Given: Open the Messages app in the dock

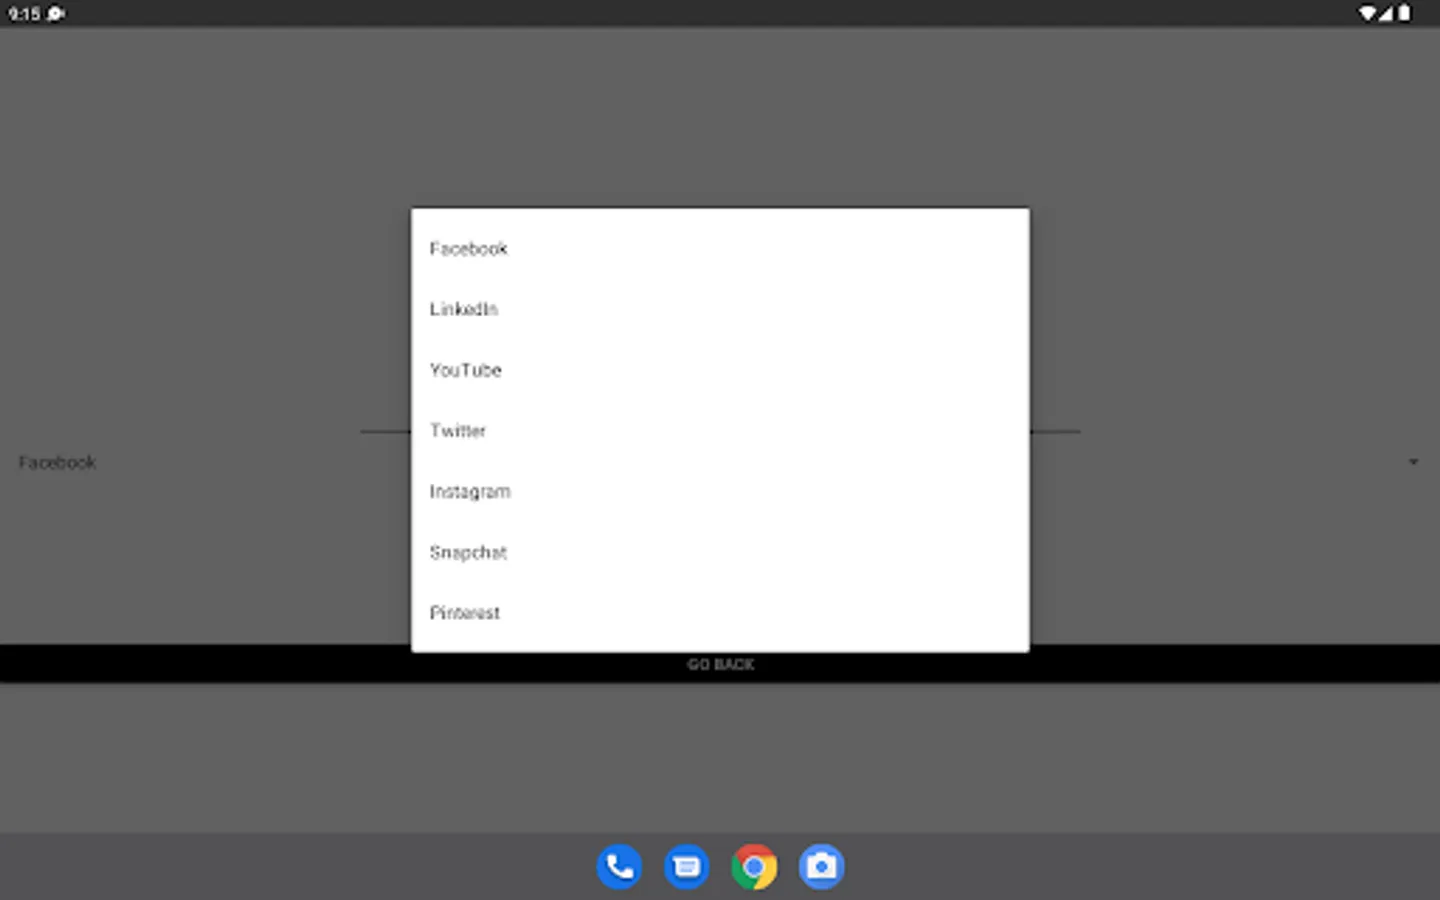Looking at the screenshot, I should click(x=687, y=867).
